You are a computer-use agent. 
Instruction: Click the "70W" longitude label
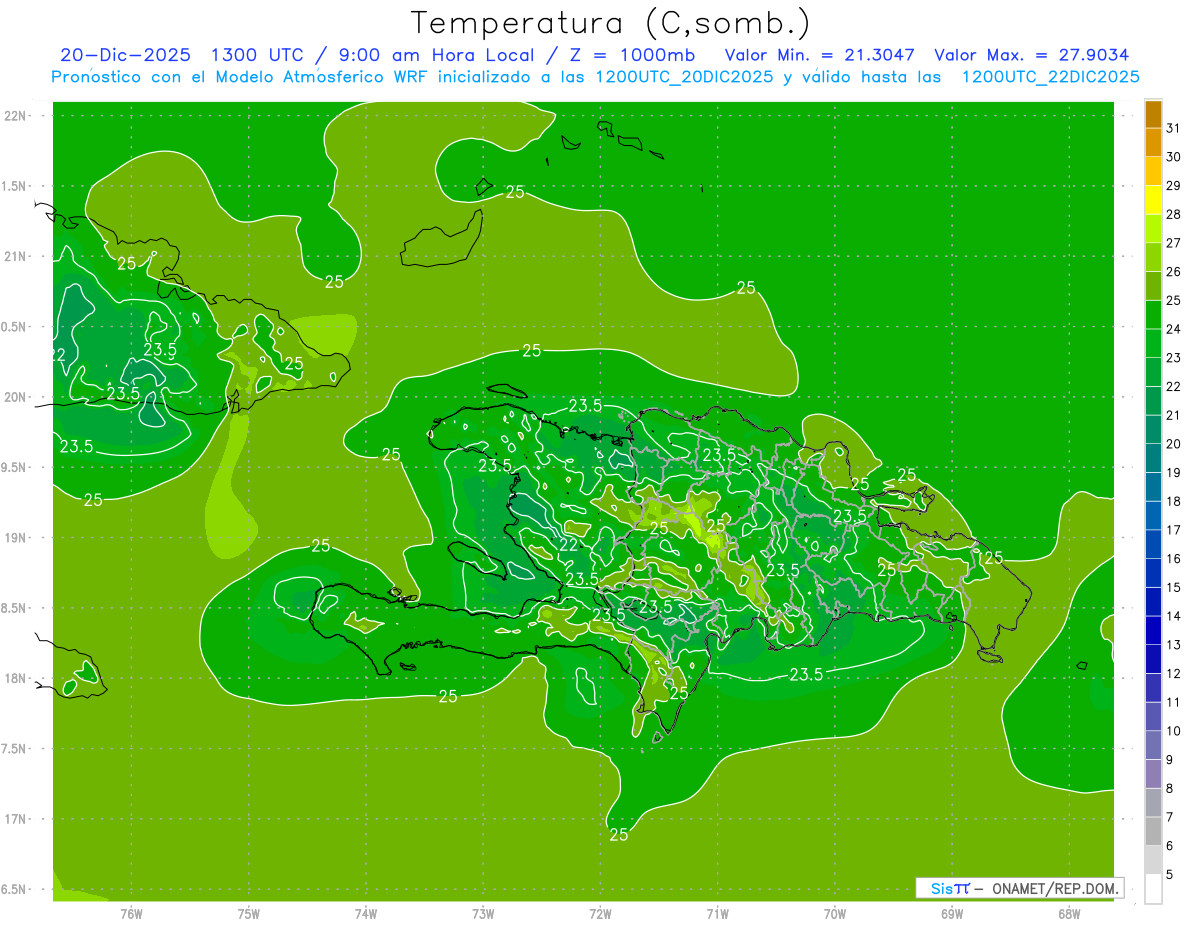point(834,913)
